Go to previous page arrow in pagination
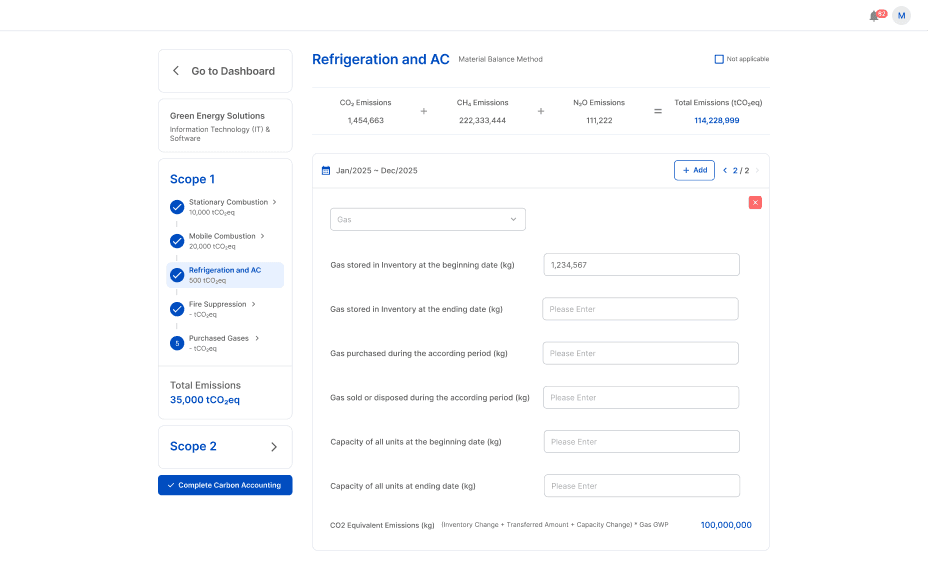Image resolution: width=928 pixels, height=579 pixels. tap(725, 171)
